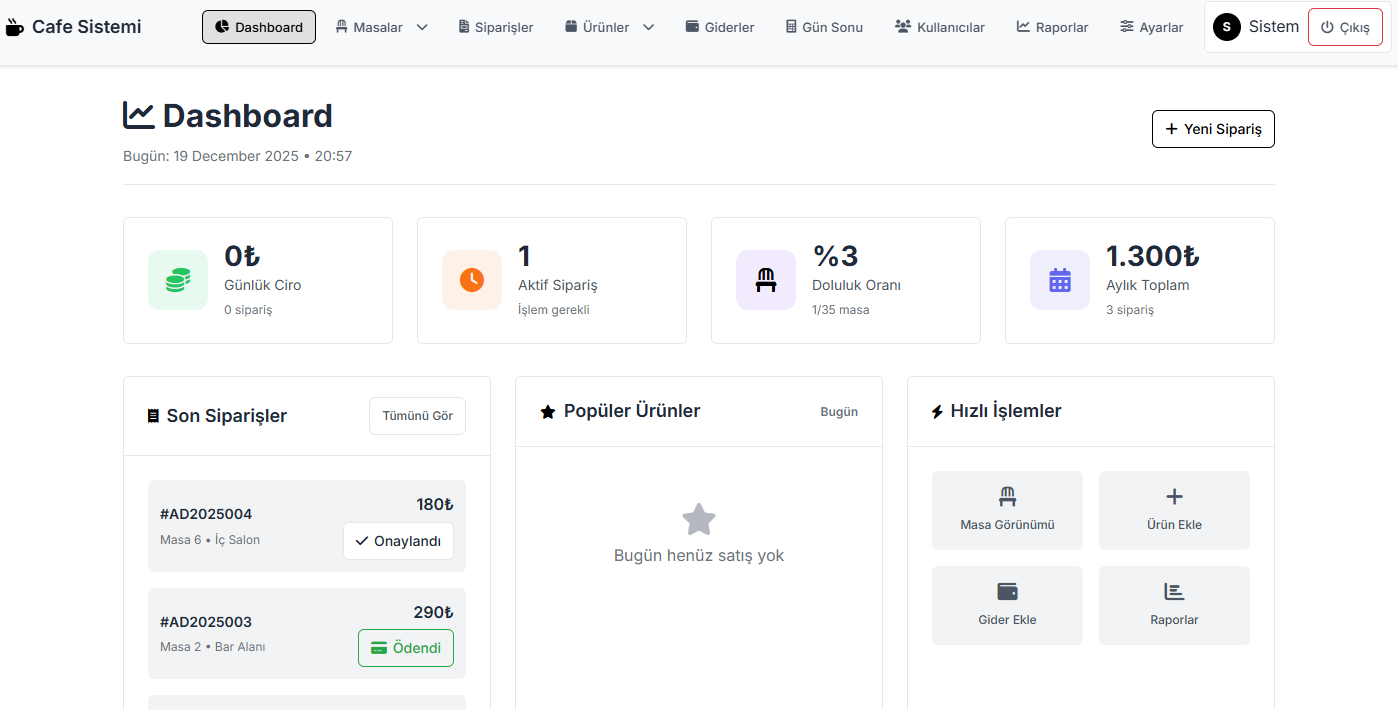Expand the Ürünler dropdown menu

609,27
